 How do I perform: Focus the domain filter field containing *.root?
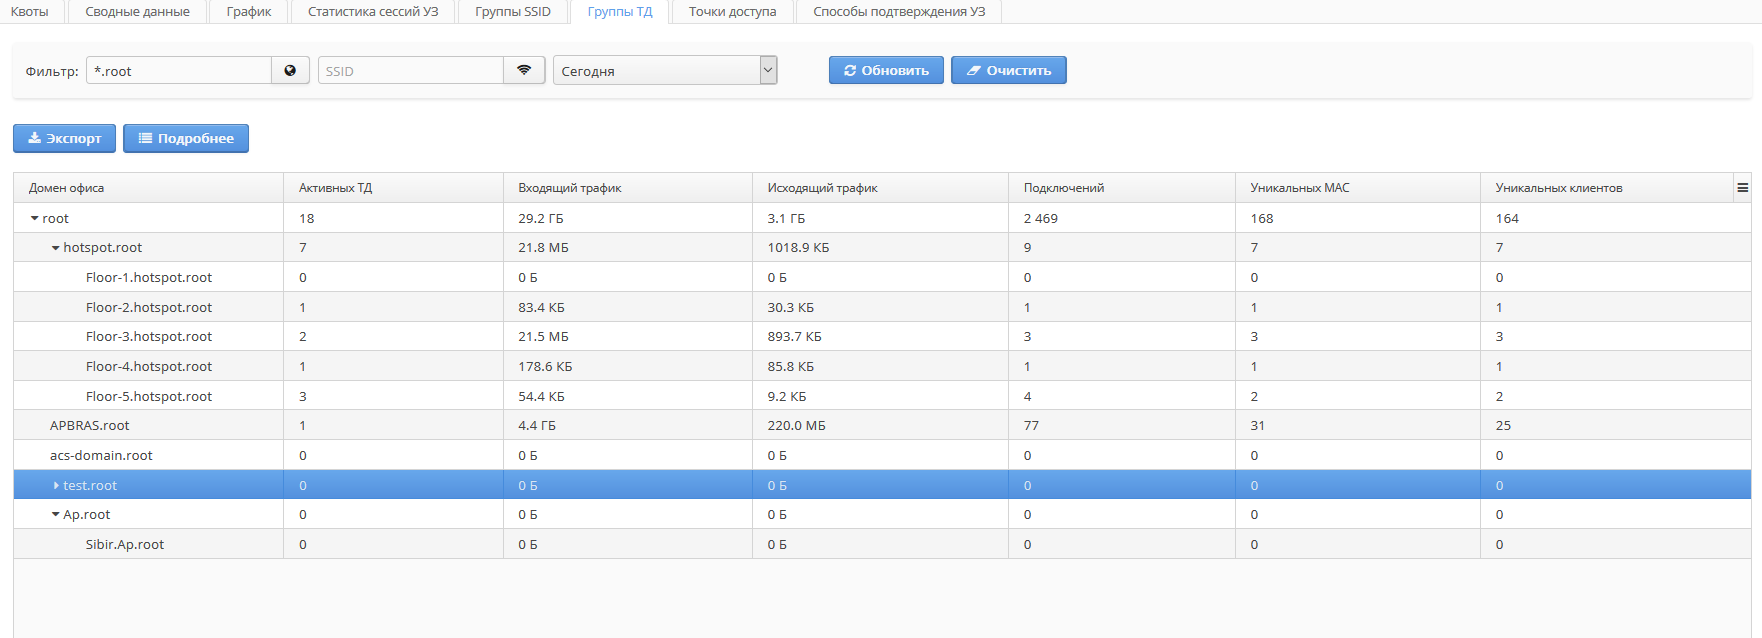tap(179, 70)
